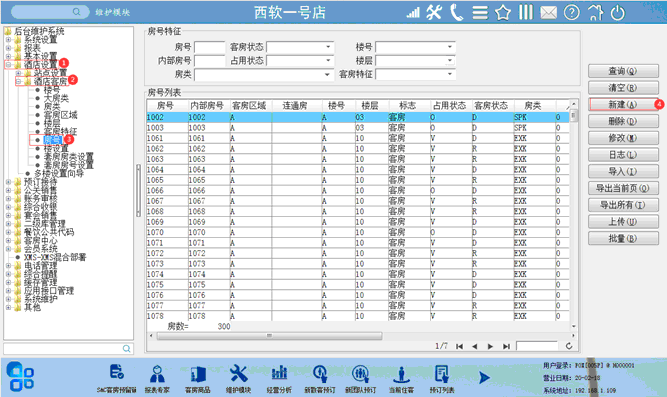Click the 内部房号 input field
Image resolution: width=667 pixels, height=397 pixels.
point(210,60)
